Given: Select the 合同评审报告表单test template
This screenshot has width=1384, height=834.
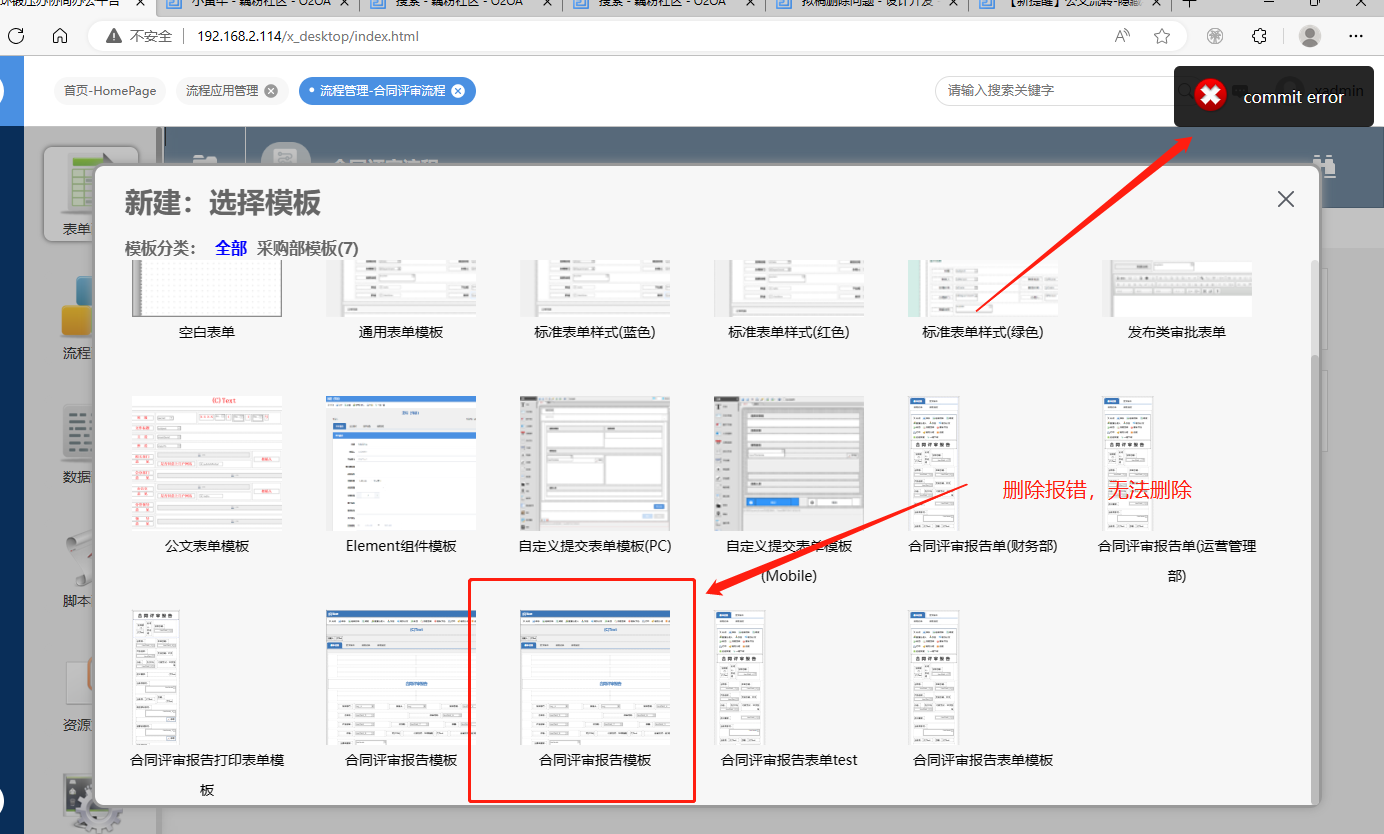Looking at the screenshot, I should pyautogui.click(x=789, y=690).
